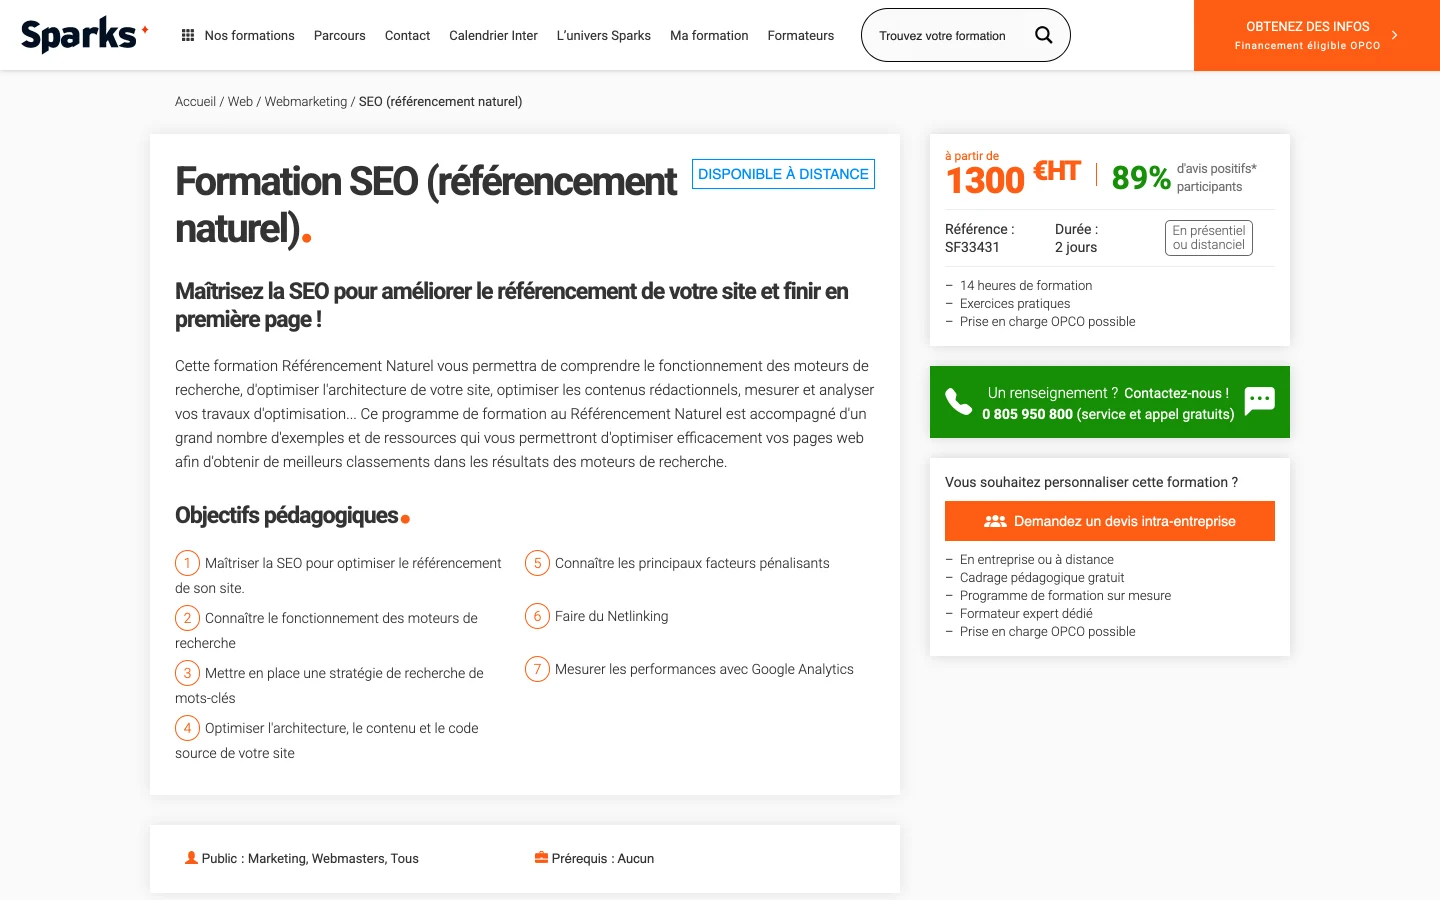Click the search magnifier icon
Screen dimensions: 1440x900
click(1043, 35)
